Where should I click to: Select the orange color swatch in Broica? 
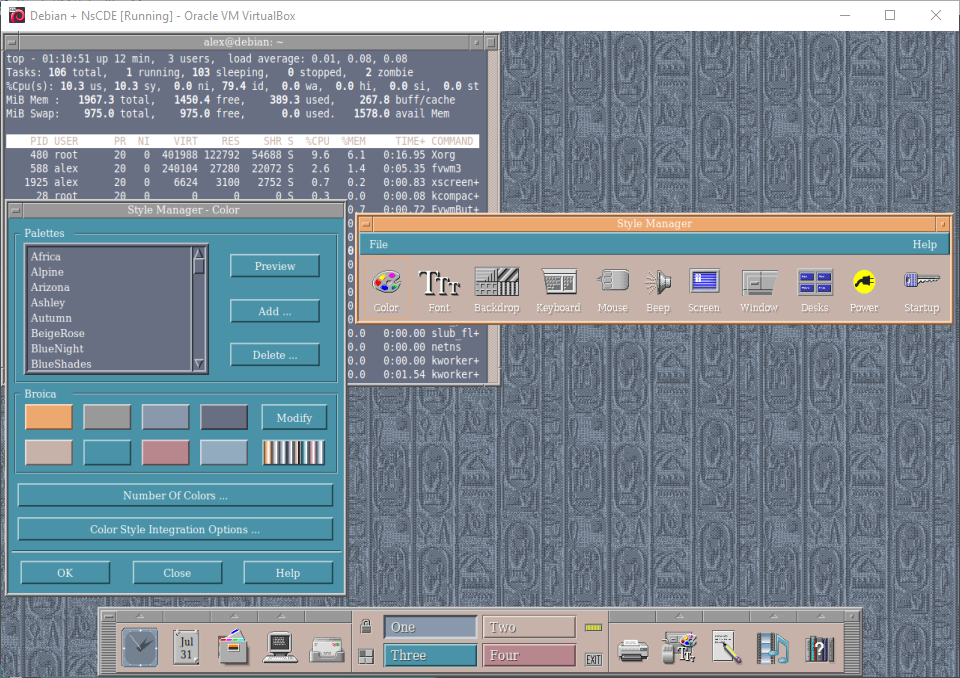point(49,417)
